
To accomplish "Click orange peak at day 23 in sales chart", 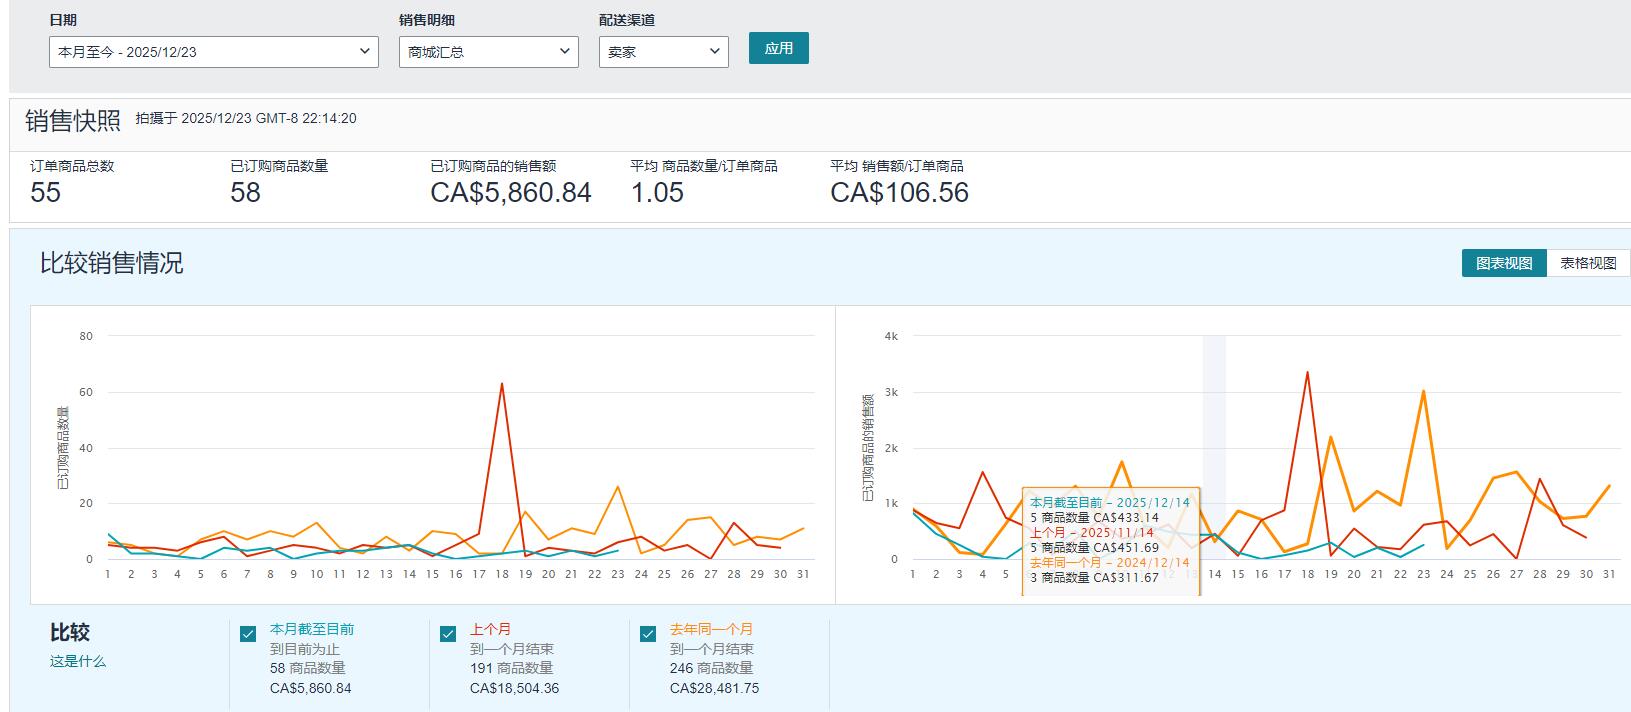I will point(1423,391).
